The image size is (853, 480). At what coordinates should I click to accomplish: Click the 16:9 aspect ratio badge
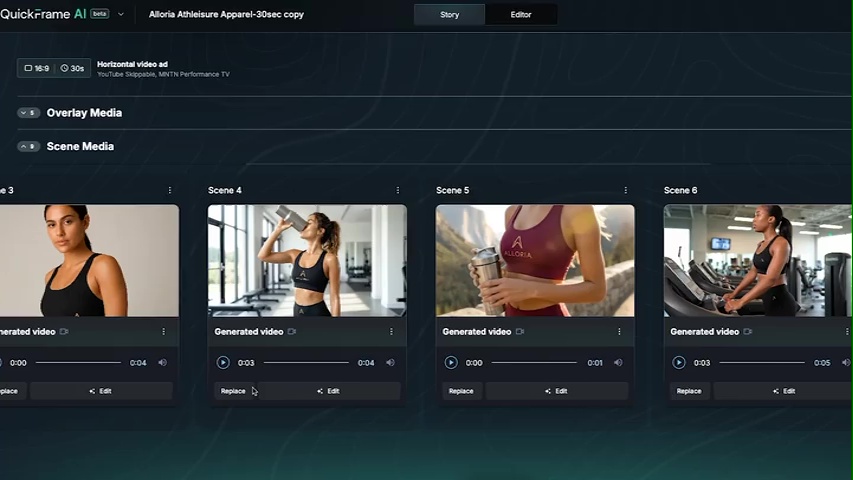coord(36,68)
